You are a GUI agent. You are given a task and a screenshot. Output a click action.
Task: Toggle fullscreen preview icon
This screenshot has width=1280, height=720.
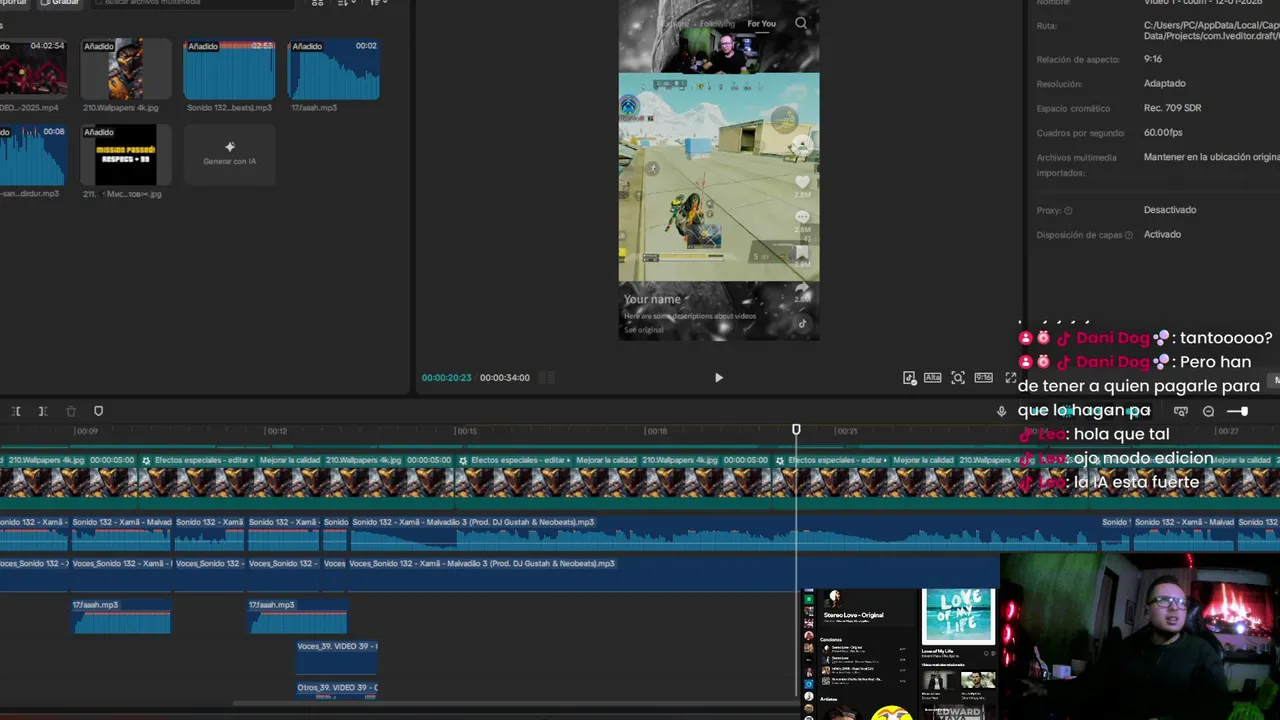[x=1010, y=378]
